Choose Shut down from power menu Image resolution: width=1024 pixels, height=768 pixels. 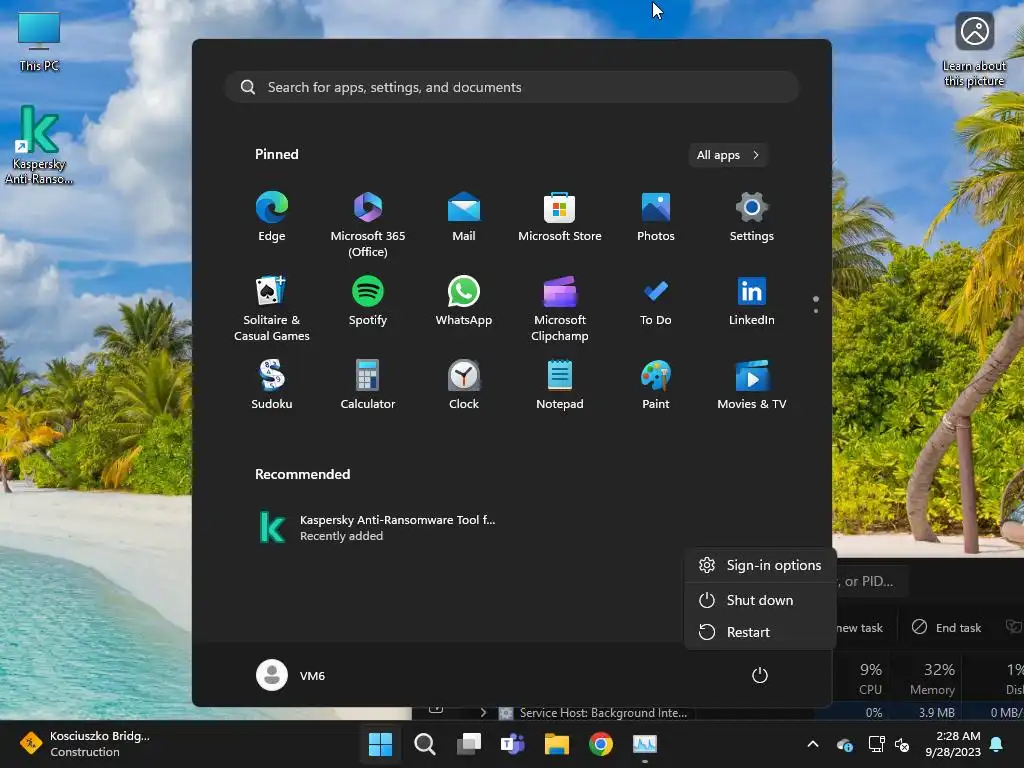pyautogui.click(x=760, y=600)
